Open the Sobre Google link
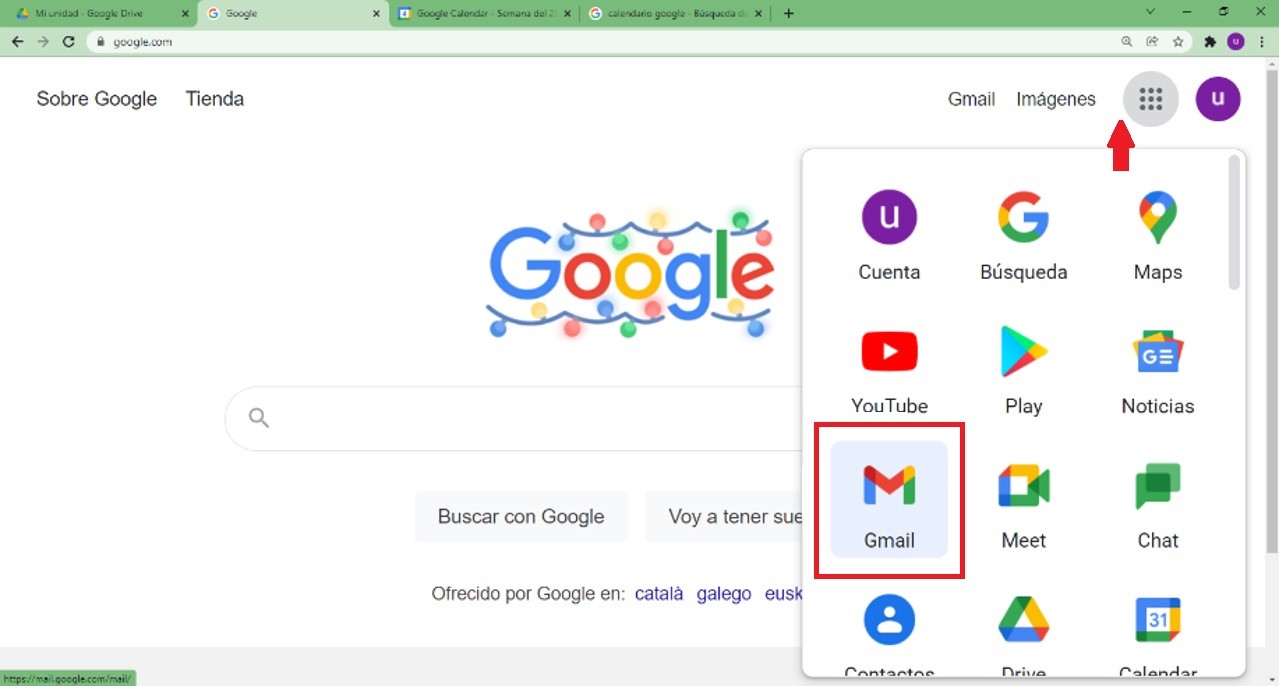Viewport: 1279px width, 686px height. click(x=97, y=99)
